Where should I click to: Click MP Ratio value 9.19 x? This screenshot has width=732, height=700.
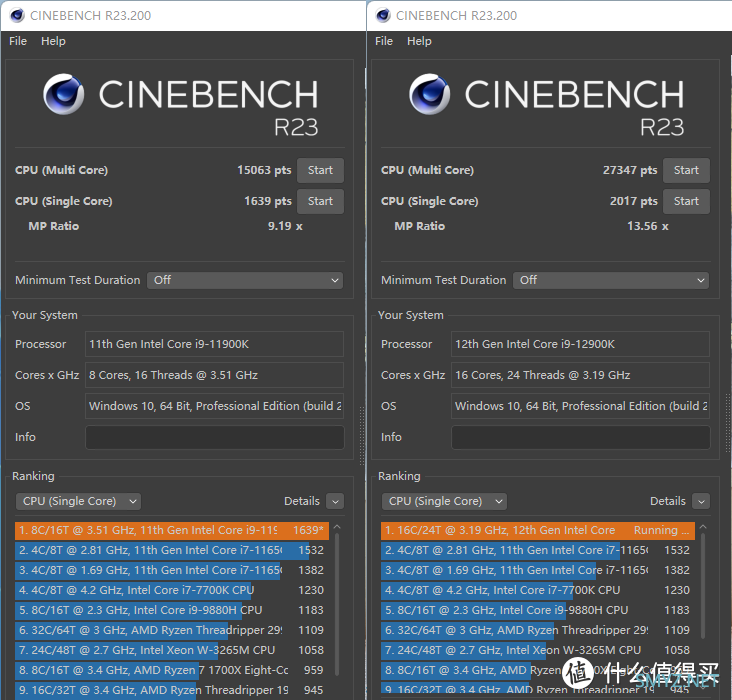pos(285,226)
